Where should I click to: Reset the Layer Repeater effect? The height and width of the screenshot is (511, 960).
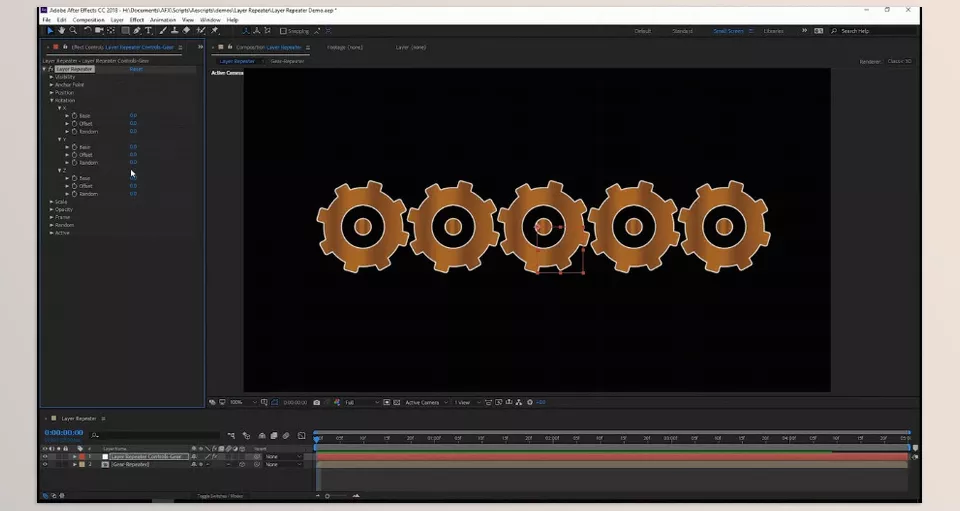(x=136, y=69)
